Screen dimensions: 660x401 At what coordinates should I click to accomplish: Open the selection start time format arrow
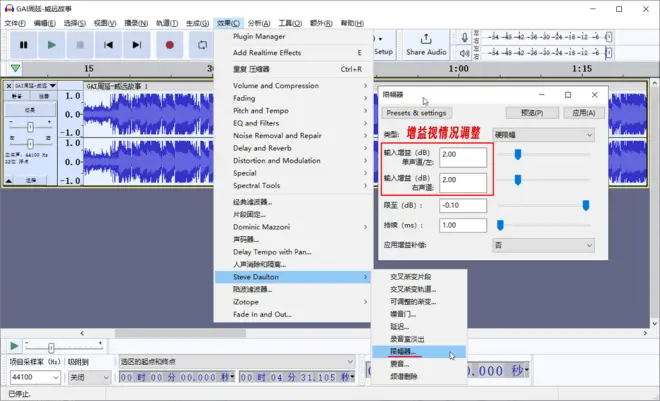232,377
